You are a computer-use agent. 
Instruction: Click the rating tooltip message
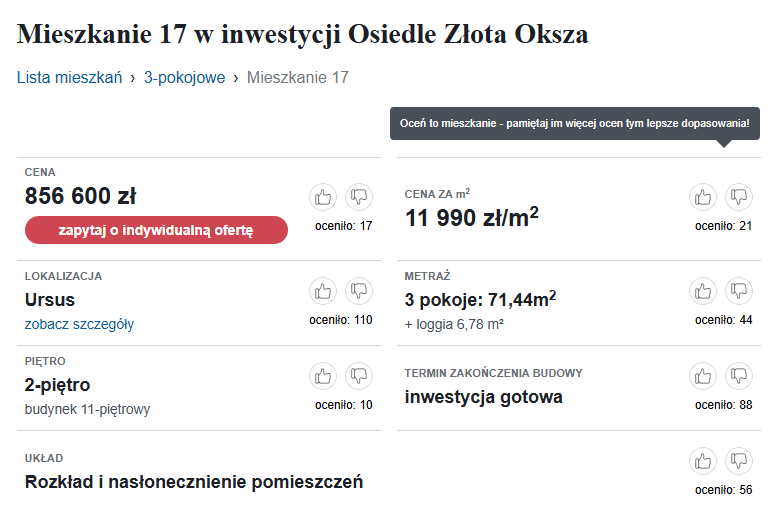click(574, 123)
